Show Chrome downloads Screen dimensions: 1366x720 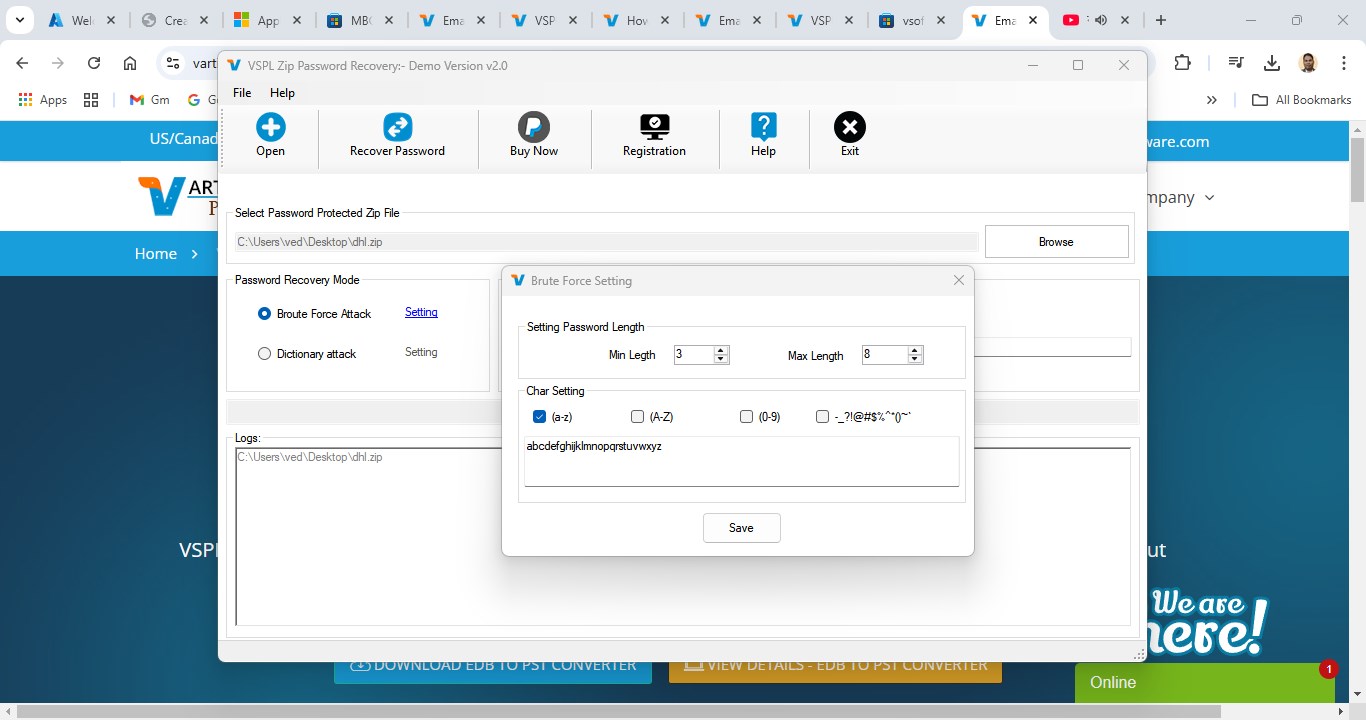(1272, 63)
